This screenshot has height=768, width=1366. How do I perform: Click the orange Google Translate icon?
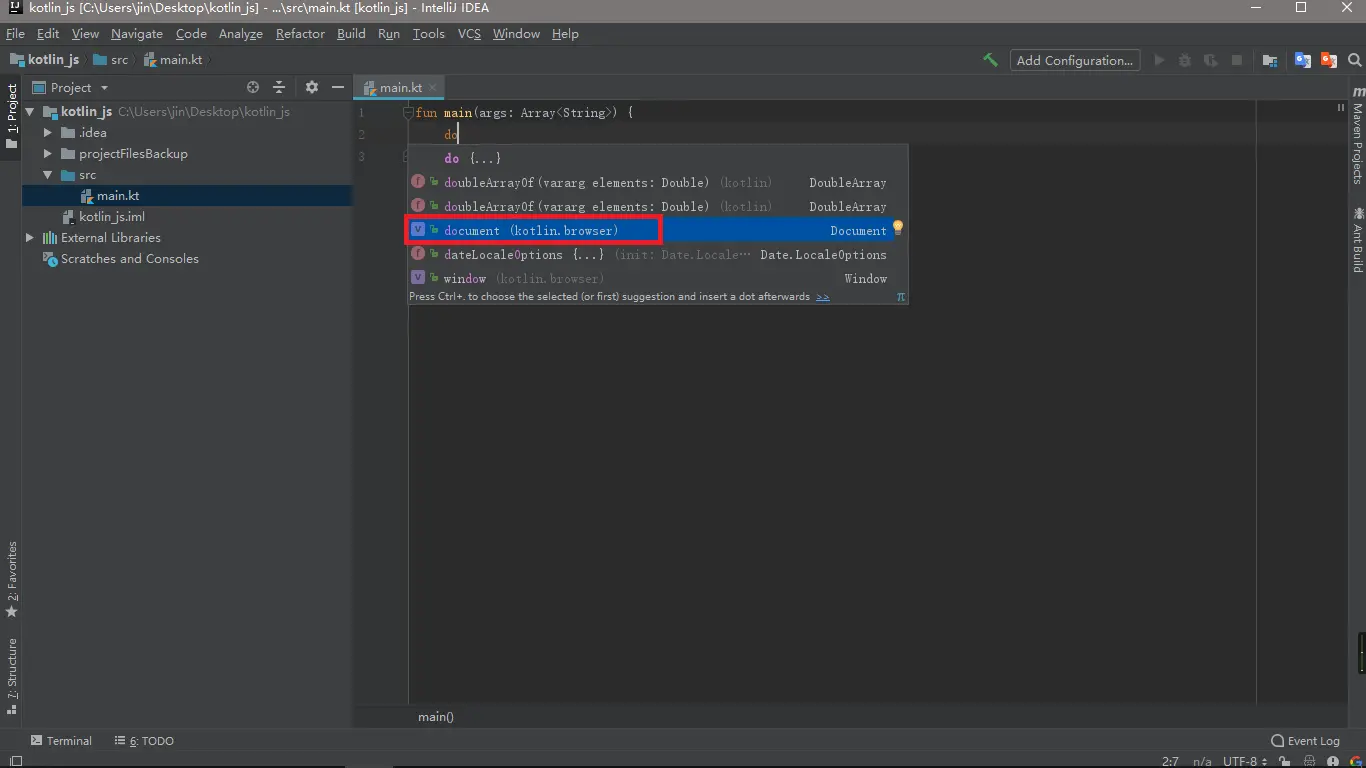(x=1329, y=60)
